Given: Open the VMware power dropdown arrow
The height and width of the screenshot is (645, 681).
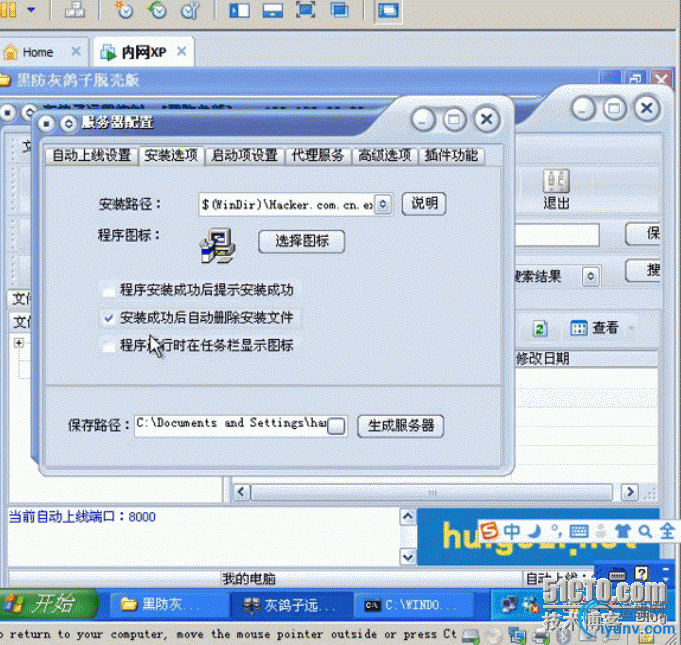Looking at the screenshot, I should coord(31,9).
